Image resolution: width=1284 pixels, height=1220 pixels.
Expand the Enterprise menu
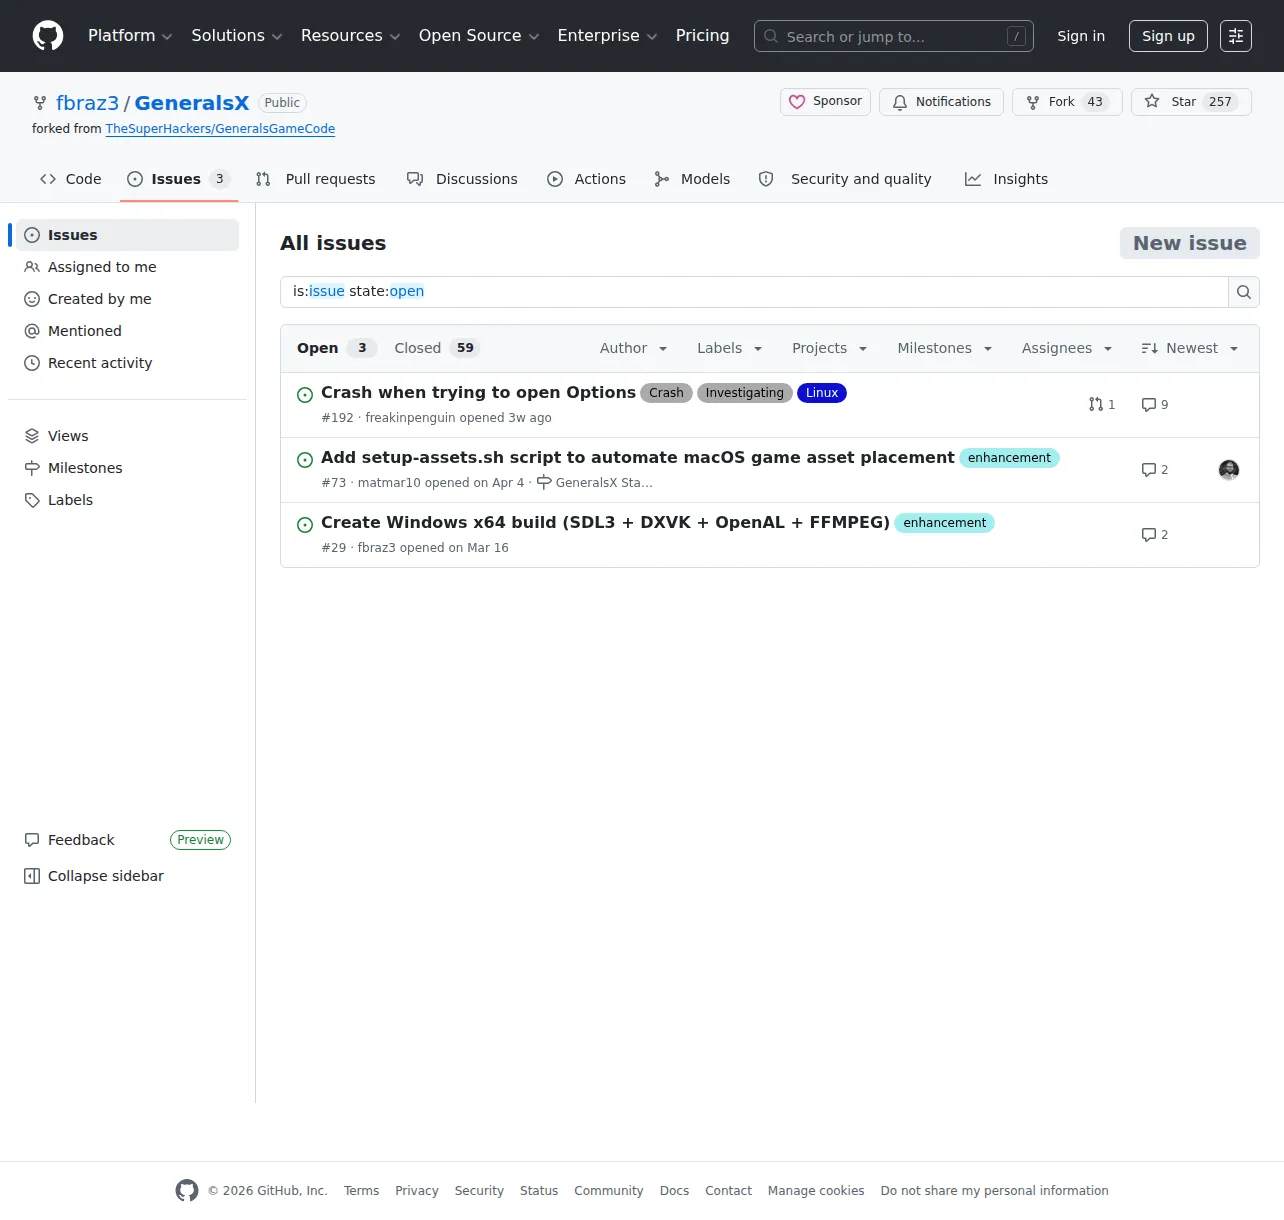(608, 36)
